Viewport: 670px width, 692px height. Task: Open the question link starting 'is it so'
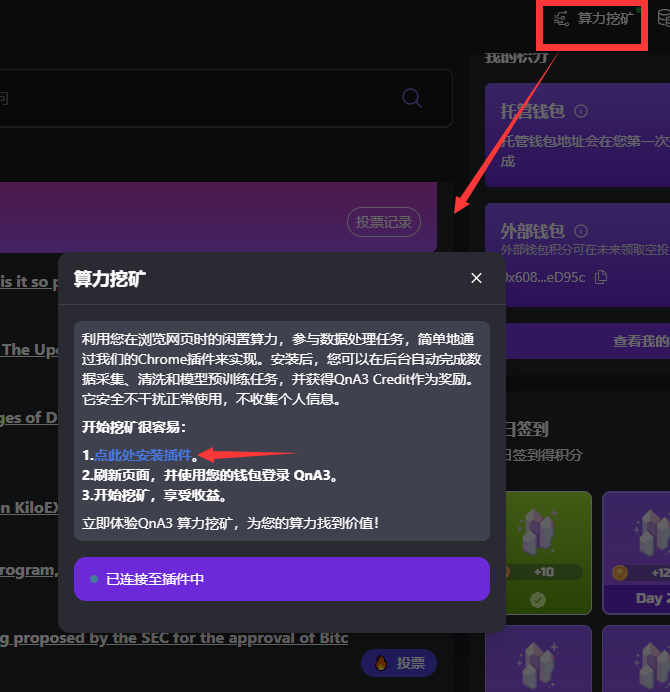(29, 282)
